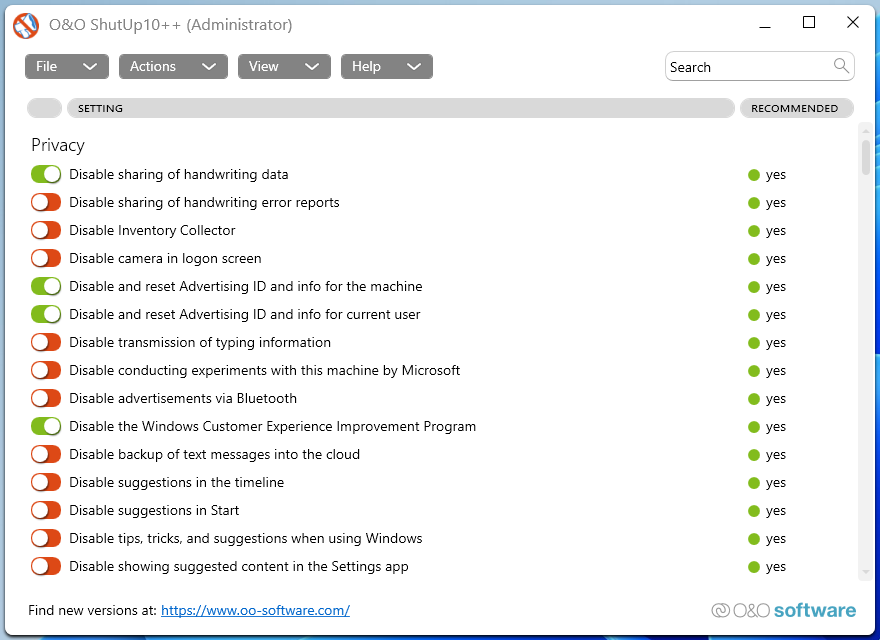Enable Disable suggestions in the timeline
880x640 pixels.
tap(46, 482)
